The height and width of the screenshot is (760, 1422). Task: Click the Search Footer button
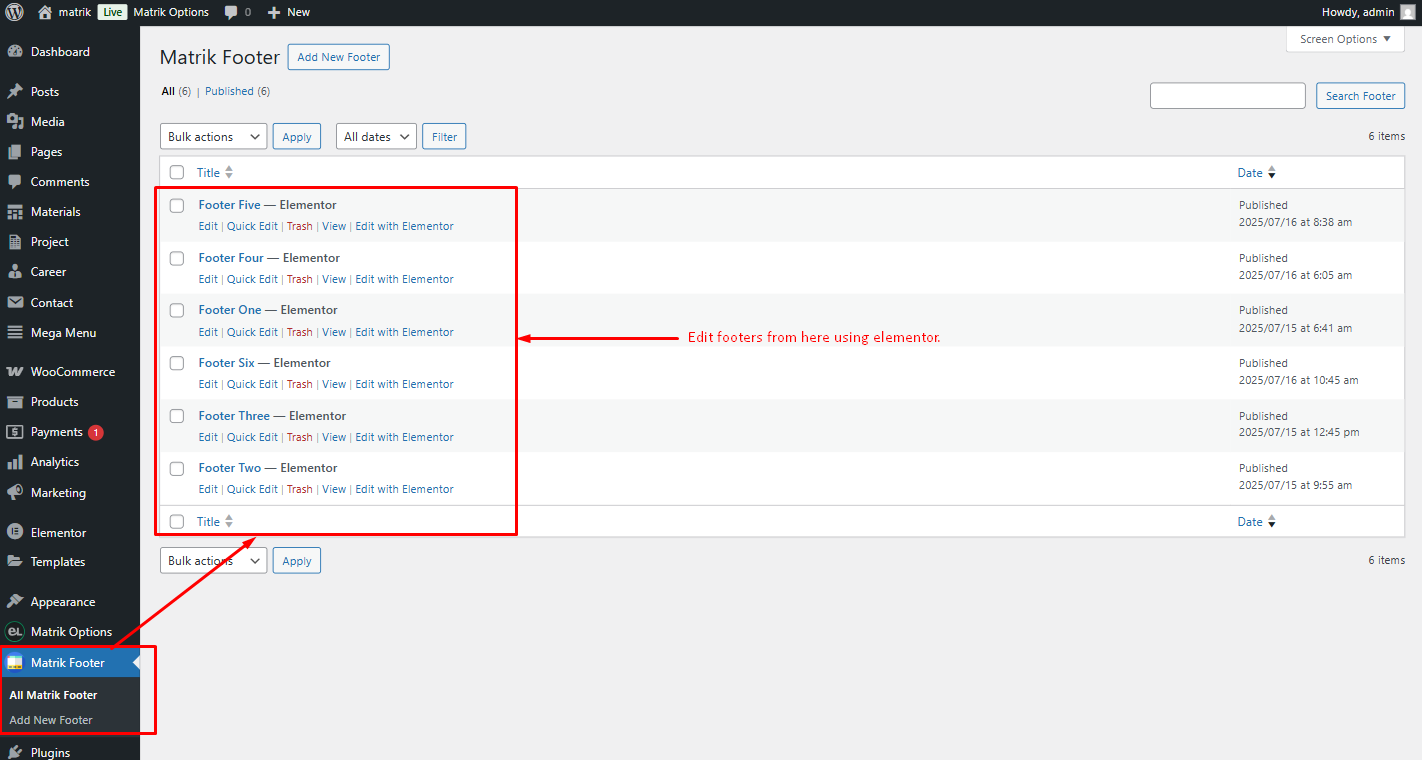[1360, 96]
